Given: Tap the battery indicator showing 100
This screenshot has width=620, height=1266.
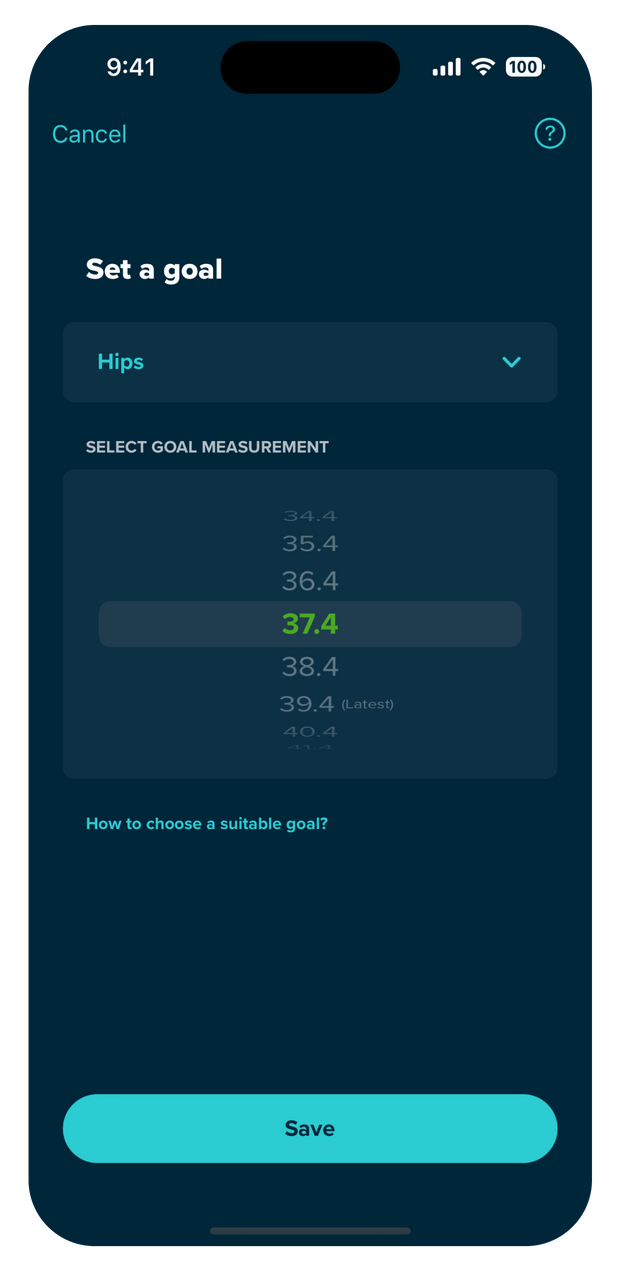Looking at the screenshot, I should tap(525, 67).
